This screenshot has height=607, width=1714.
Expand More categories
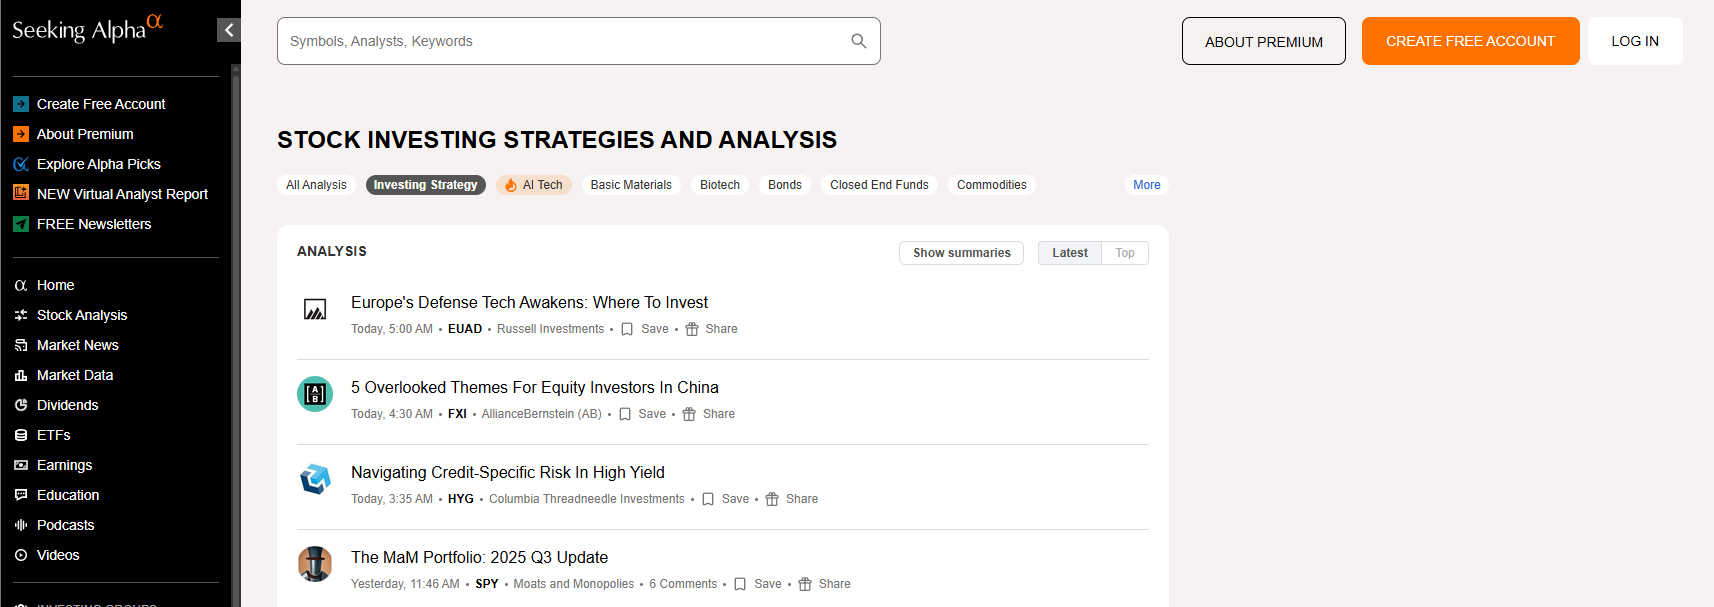[1147, 185]
